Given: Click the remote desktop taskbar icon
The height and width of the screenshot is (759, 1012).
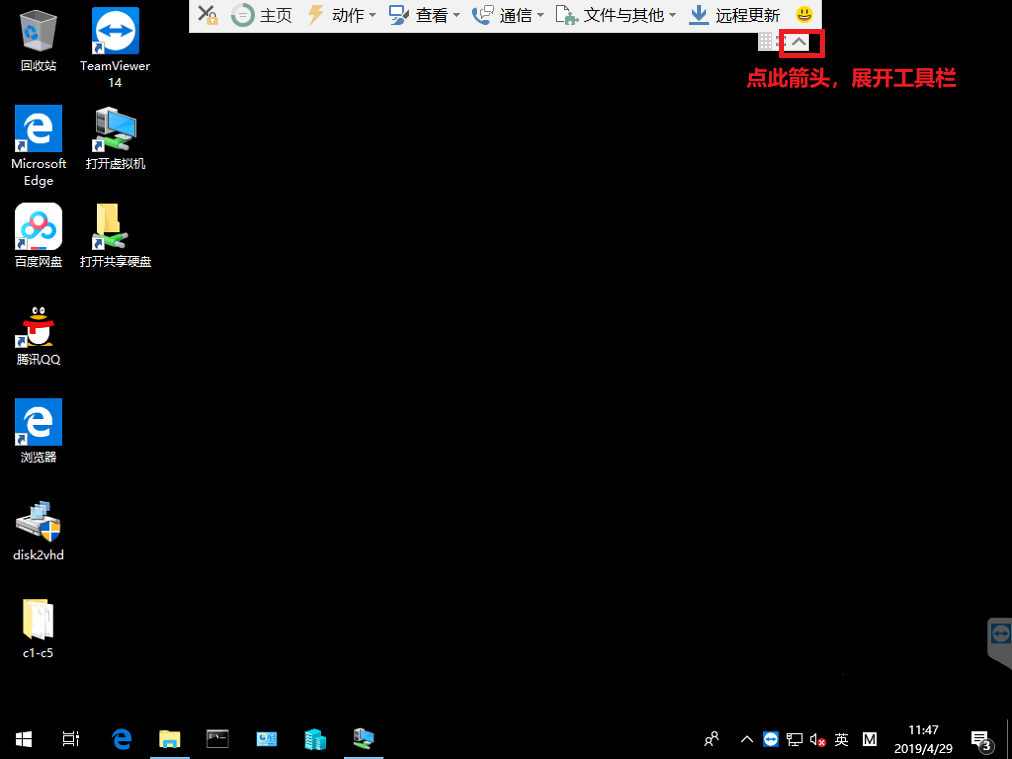Looking at the screenshot, I should pyautogui.click(x=363, y=739).
